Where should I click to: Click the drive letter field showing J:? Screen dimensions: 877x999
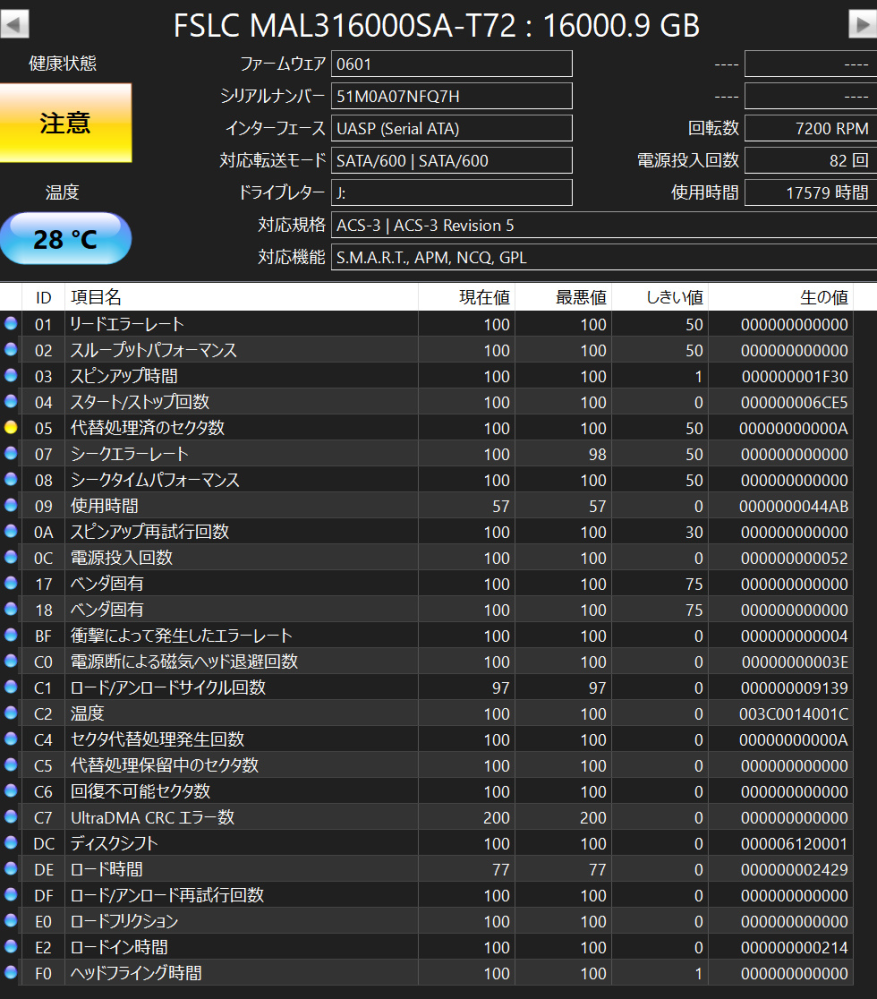point(451,192)
